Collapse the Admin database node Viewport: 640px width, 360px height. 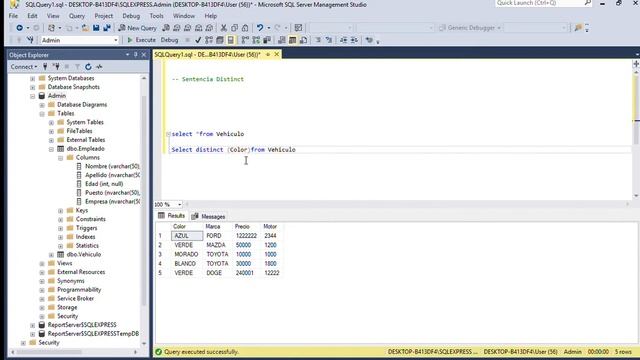pos(33,96)
